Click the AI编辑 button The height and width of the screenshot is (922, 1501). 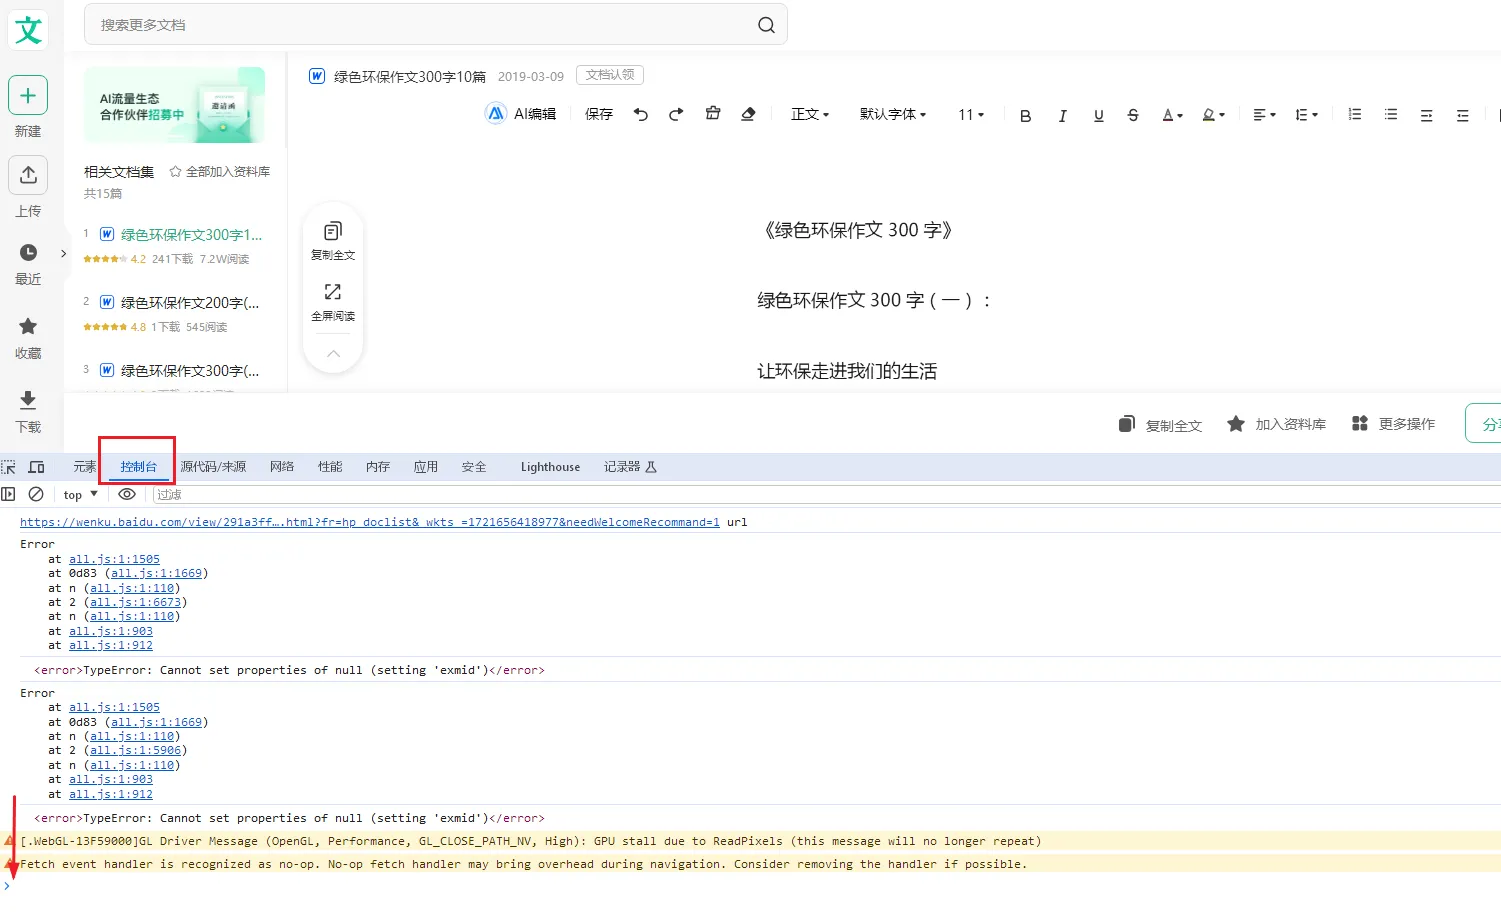[x=521, y=113]
